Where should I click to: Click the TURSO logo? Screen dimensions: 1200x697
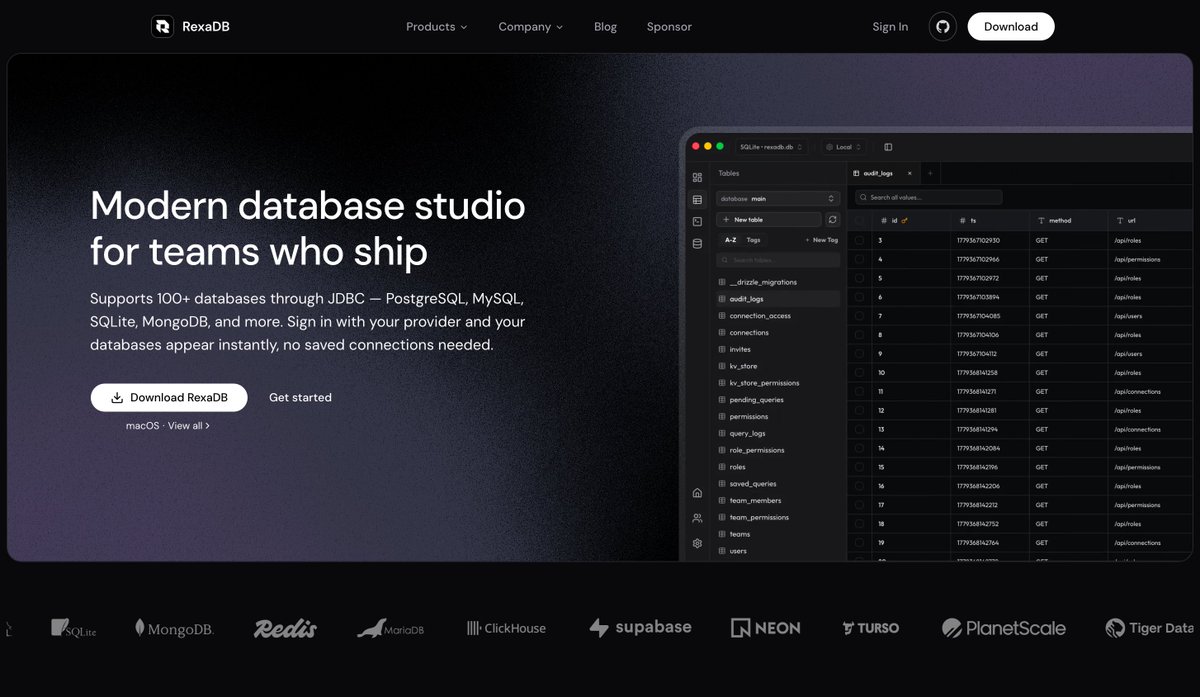point(871,628)
